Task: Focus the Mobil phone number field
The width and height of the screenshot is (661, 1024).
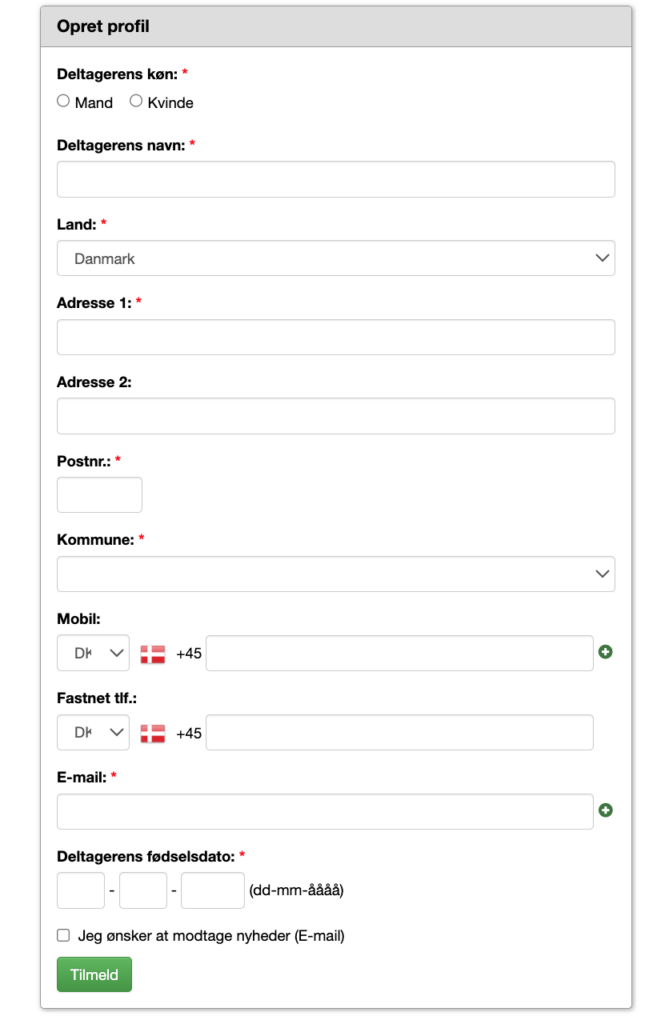Action: pyautogui.click(x=399, y=653)
